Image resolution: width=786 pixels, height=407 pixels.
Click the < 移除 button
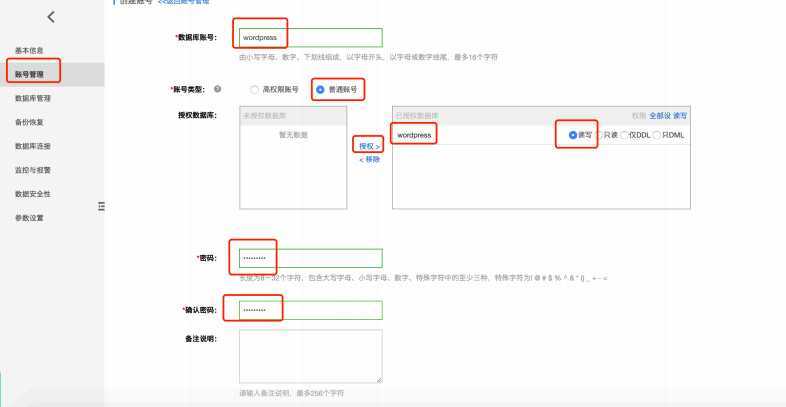pyautogui.click(x=369, y=159)
